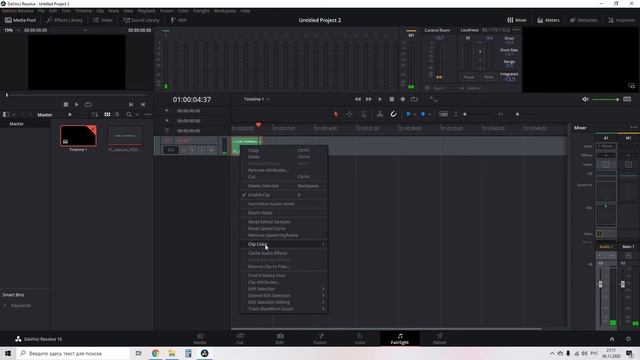Choose Delete Selected in context menu

[x=284, y=186]
